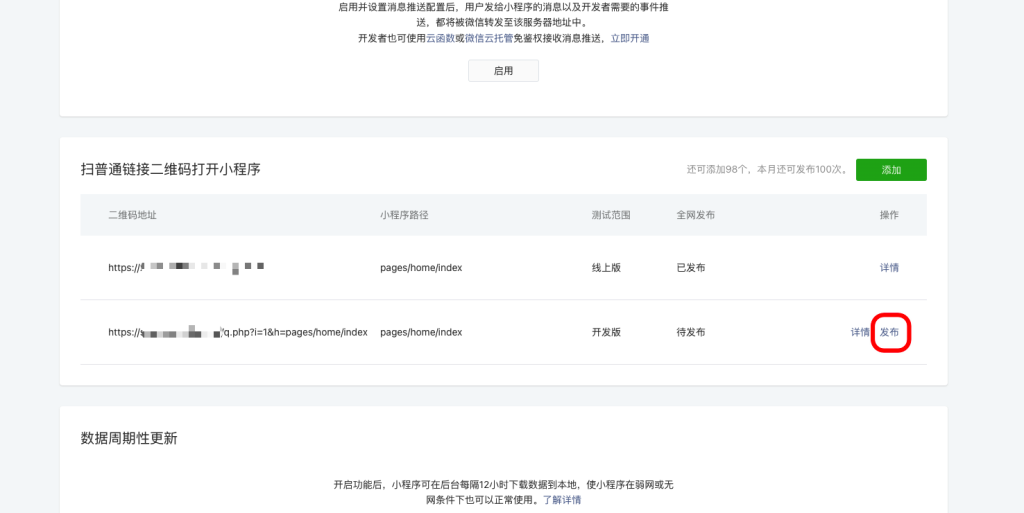This screenshot has height=513, width=1024.
Task: Click the 扫普通链接二维码打开小程序 section title
Action: click(170, 170)
